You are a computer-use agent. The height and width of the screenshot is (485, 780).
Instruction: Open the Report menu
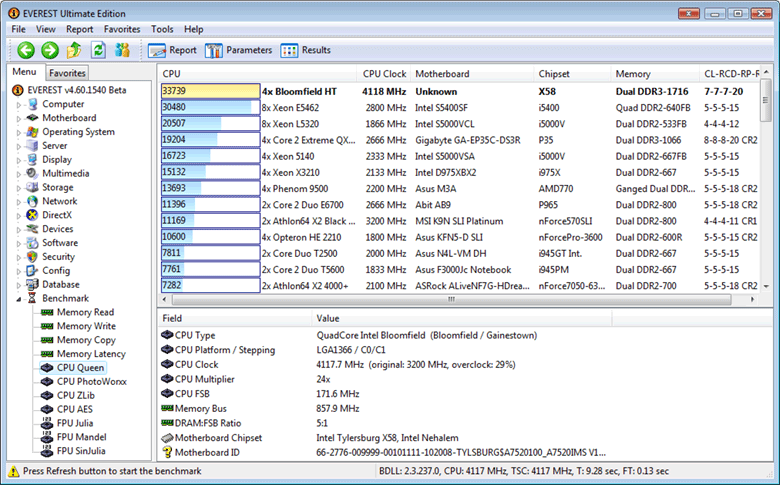pos(80,29)
